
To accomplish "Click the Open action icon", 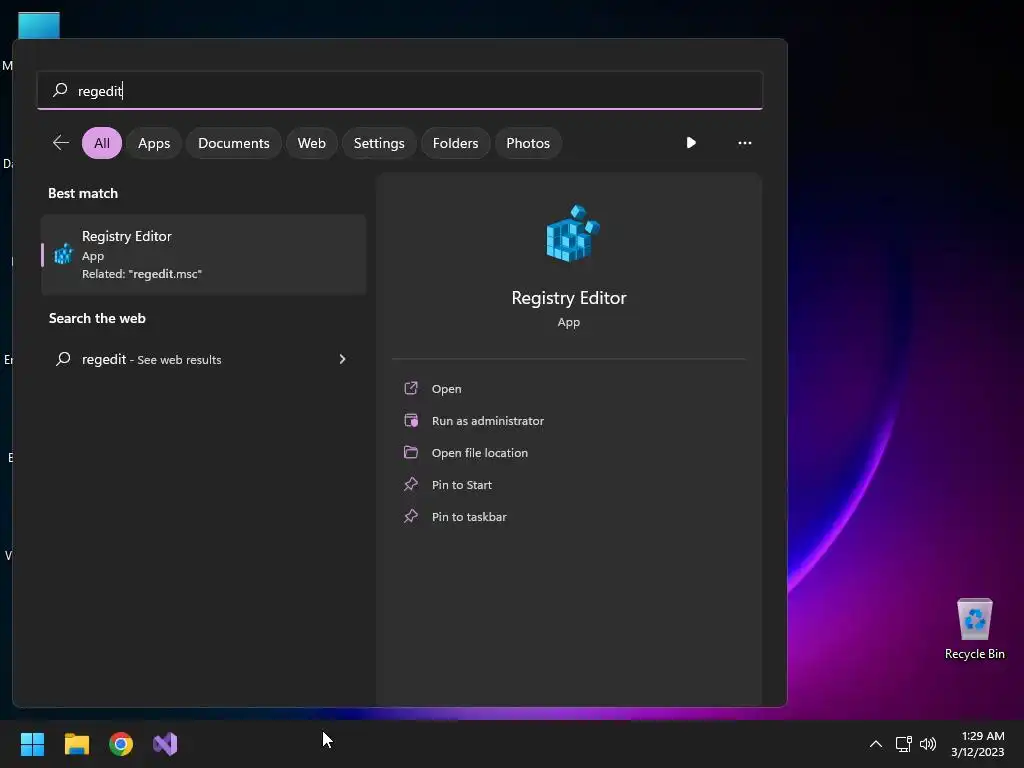I will (411, 388).
